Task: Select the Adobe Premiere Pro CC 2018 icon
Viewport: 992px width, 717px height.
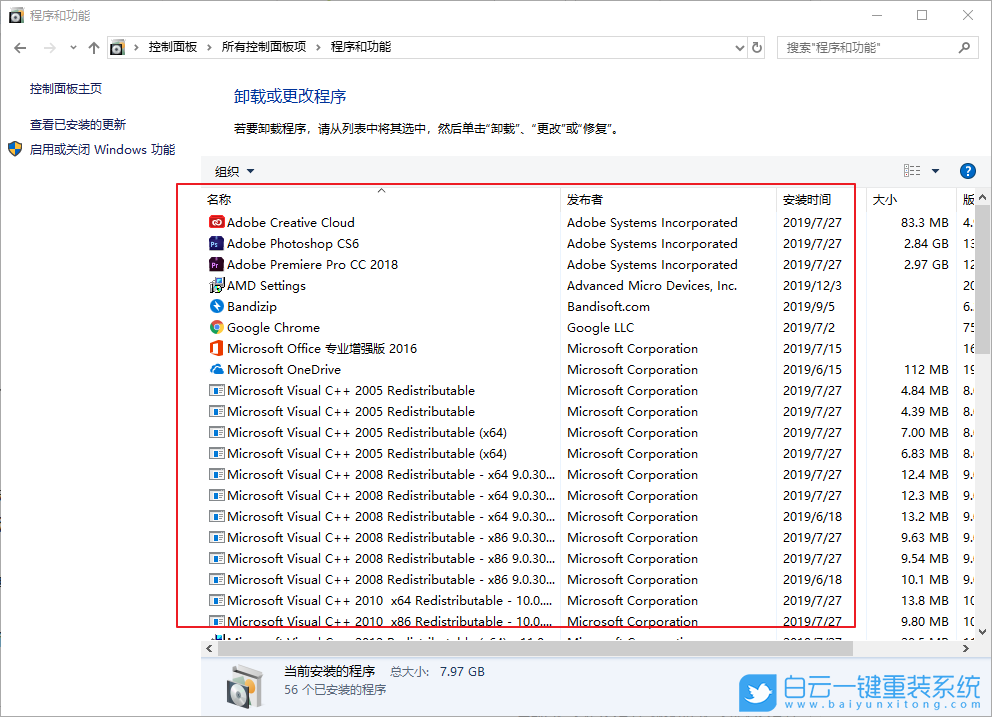Action: [216, 264]
